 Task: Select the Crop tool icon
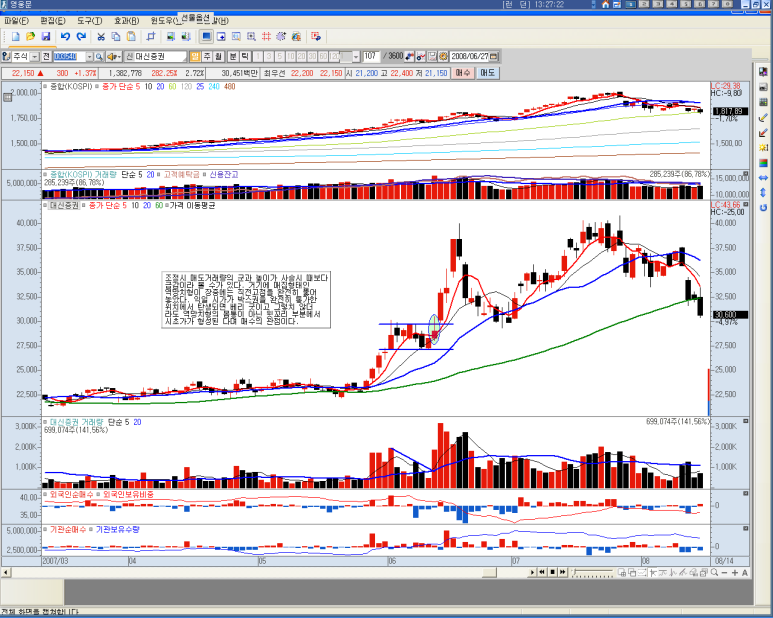pyautogui.click(x=151, y=36)
